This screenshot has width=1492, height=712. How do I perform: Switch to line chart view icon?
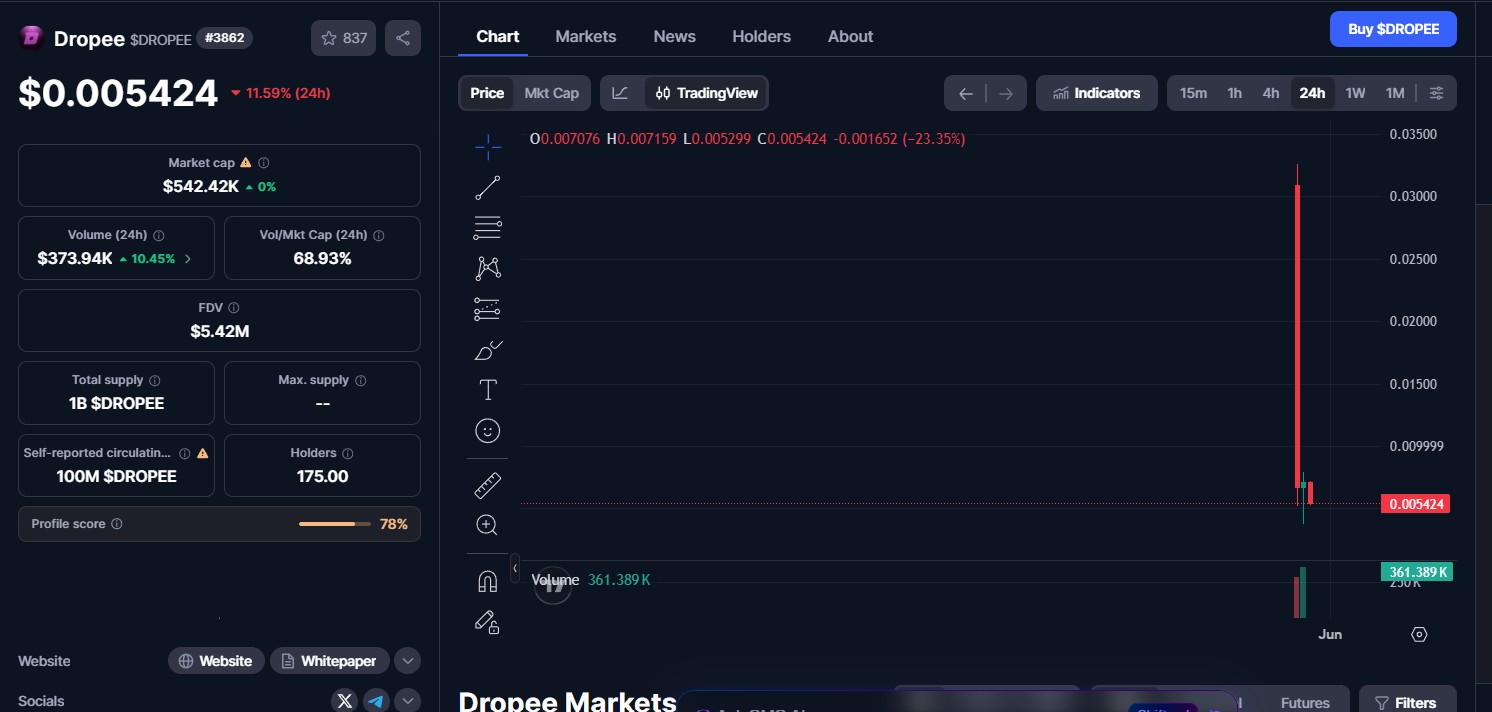621,93
